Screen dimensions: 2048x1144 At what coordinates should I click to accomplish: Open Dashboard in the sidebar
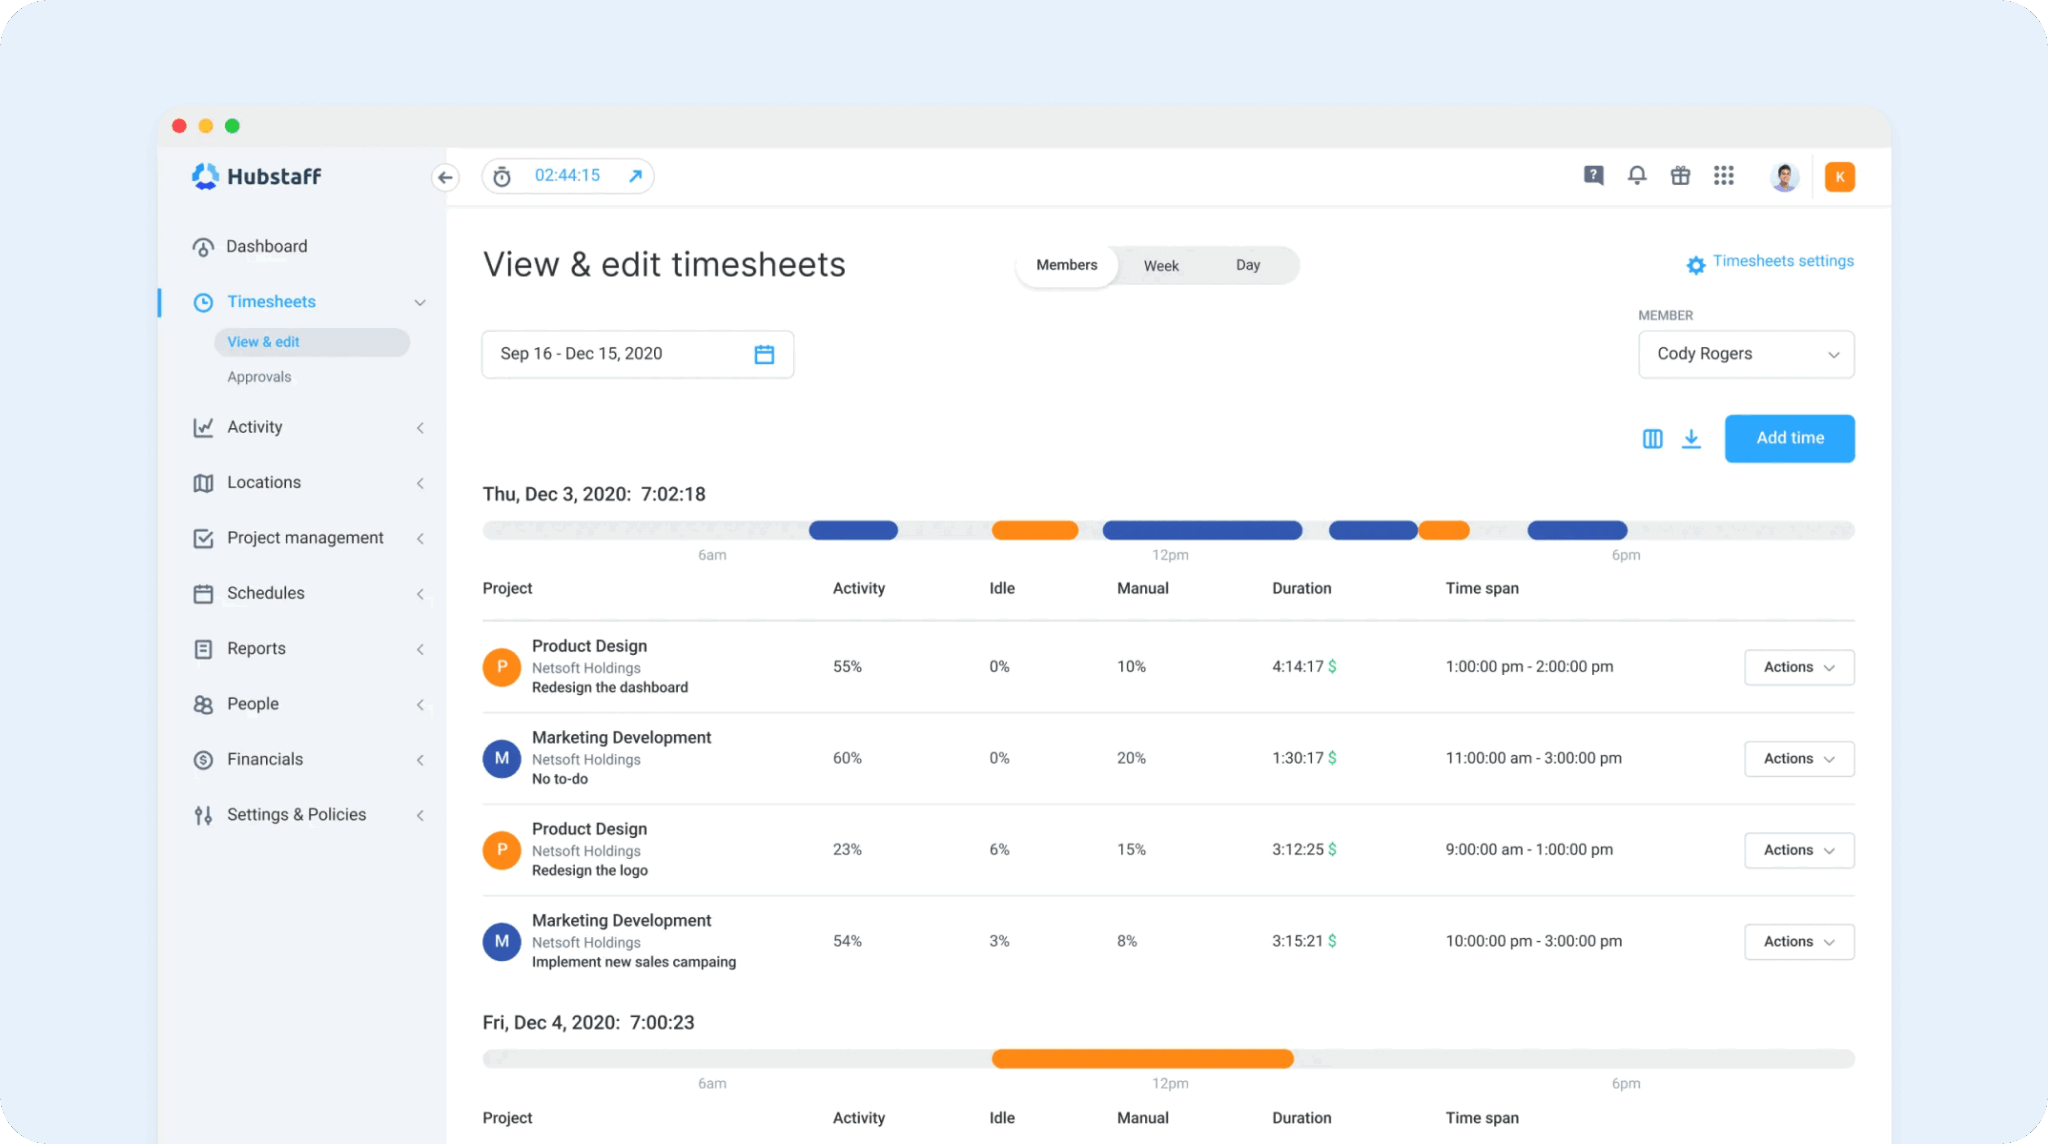(267, 246)
